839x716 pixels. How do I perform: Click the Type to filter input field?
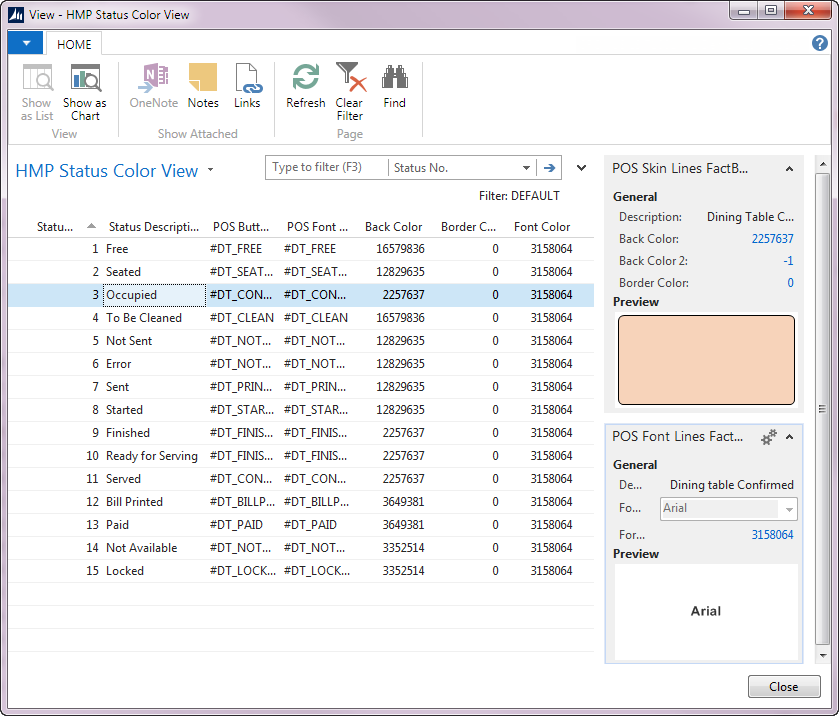tap(326, 168)
